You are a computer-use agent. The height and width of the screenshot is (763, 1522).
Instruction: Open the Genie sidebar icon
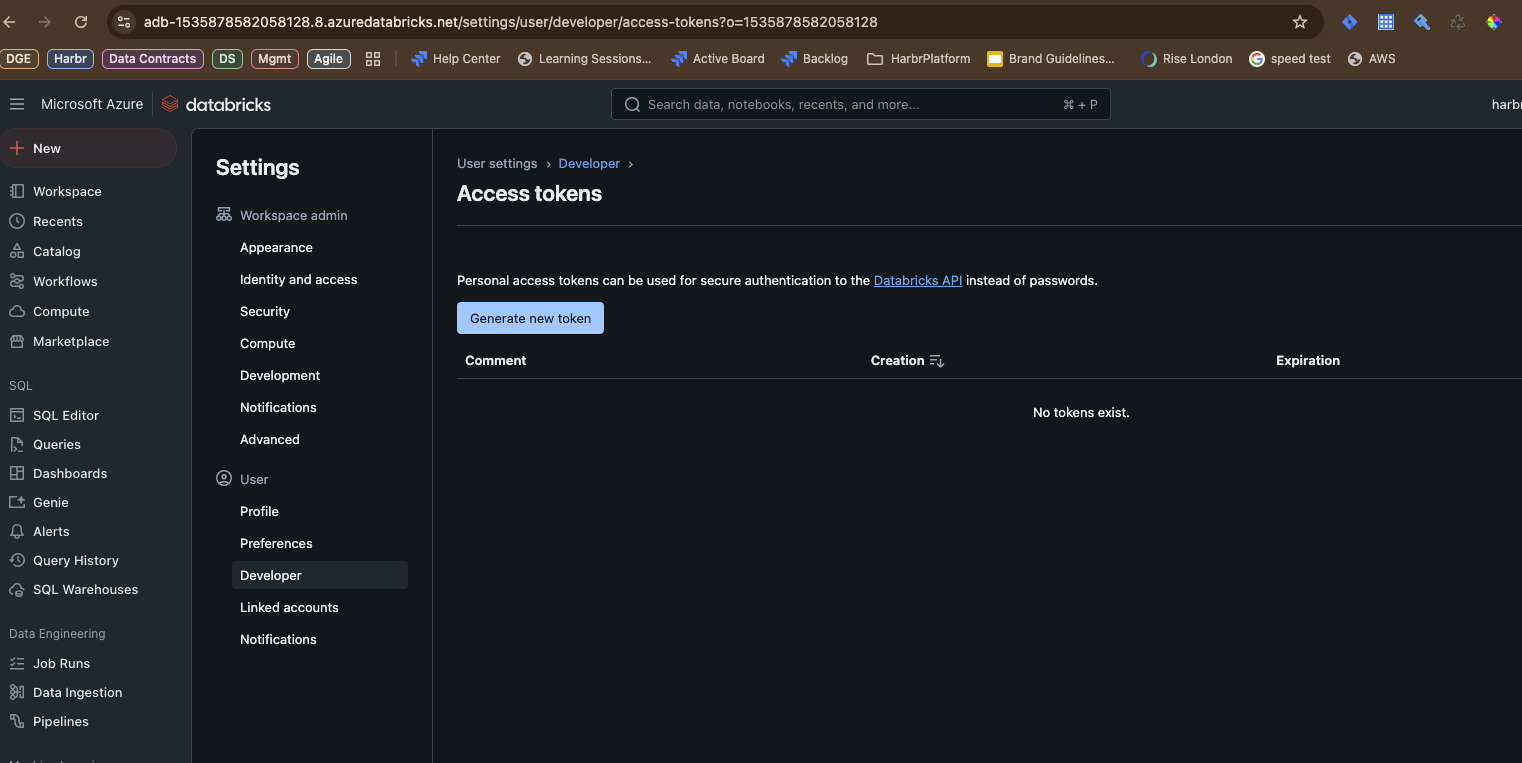coord(16,502)
